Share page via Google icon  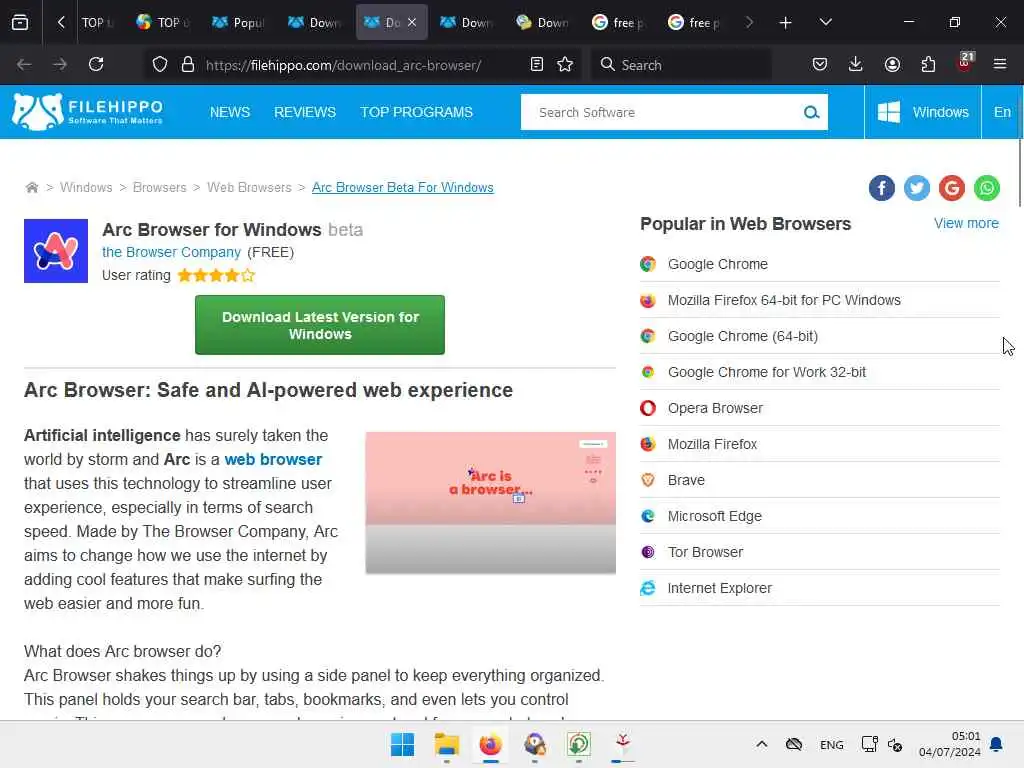pos(952,188)
